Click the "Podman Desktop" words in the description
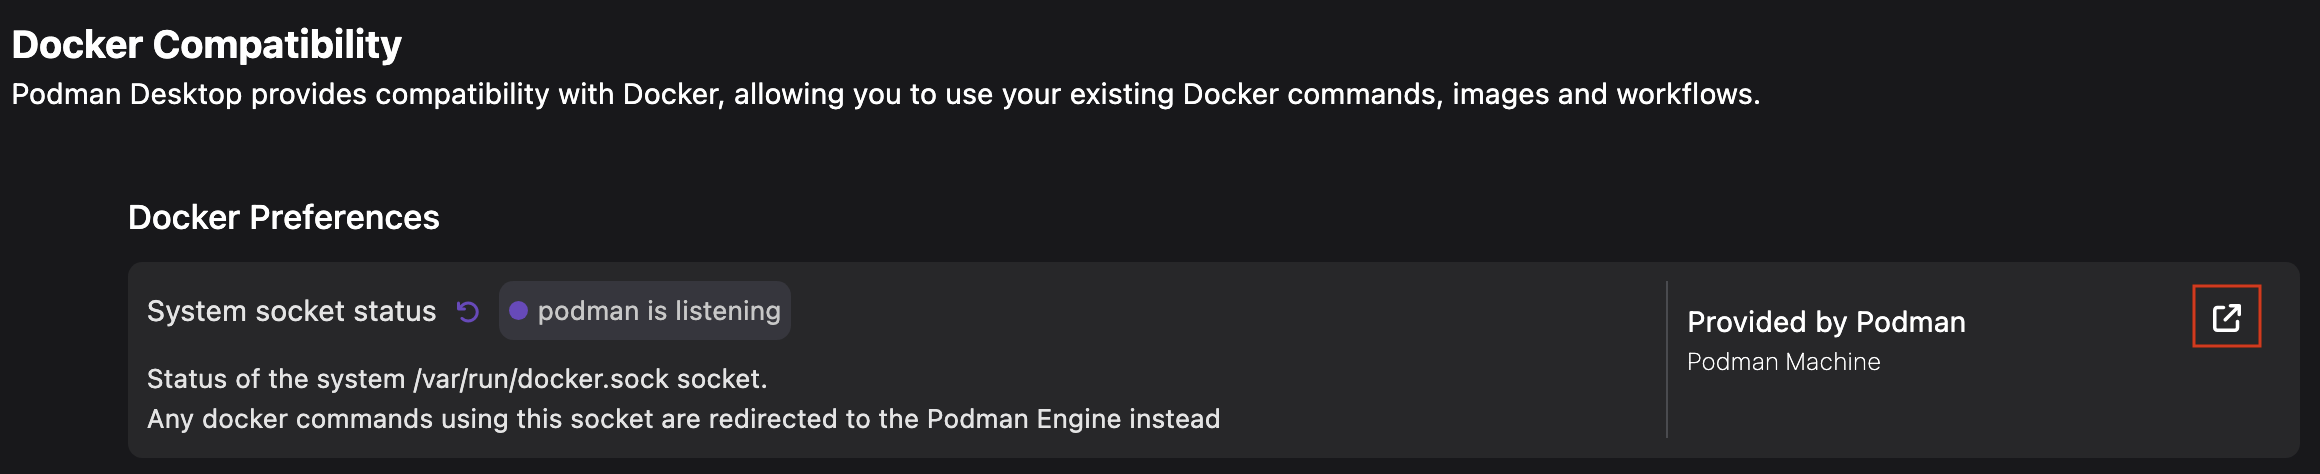2320x474 pixels. pyautogui.click(x=126, y=94)
